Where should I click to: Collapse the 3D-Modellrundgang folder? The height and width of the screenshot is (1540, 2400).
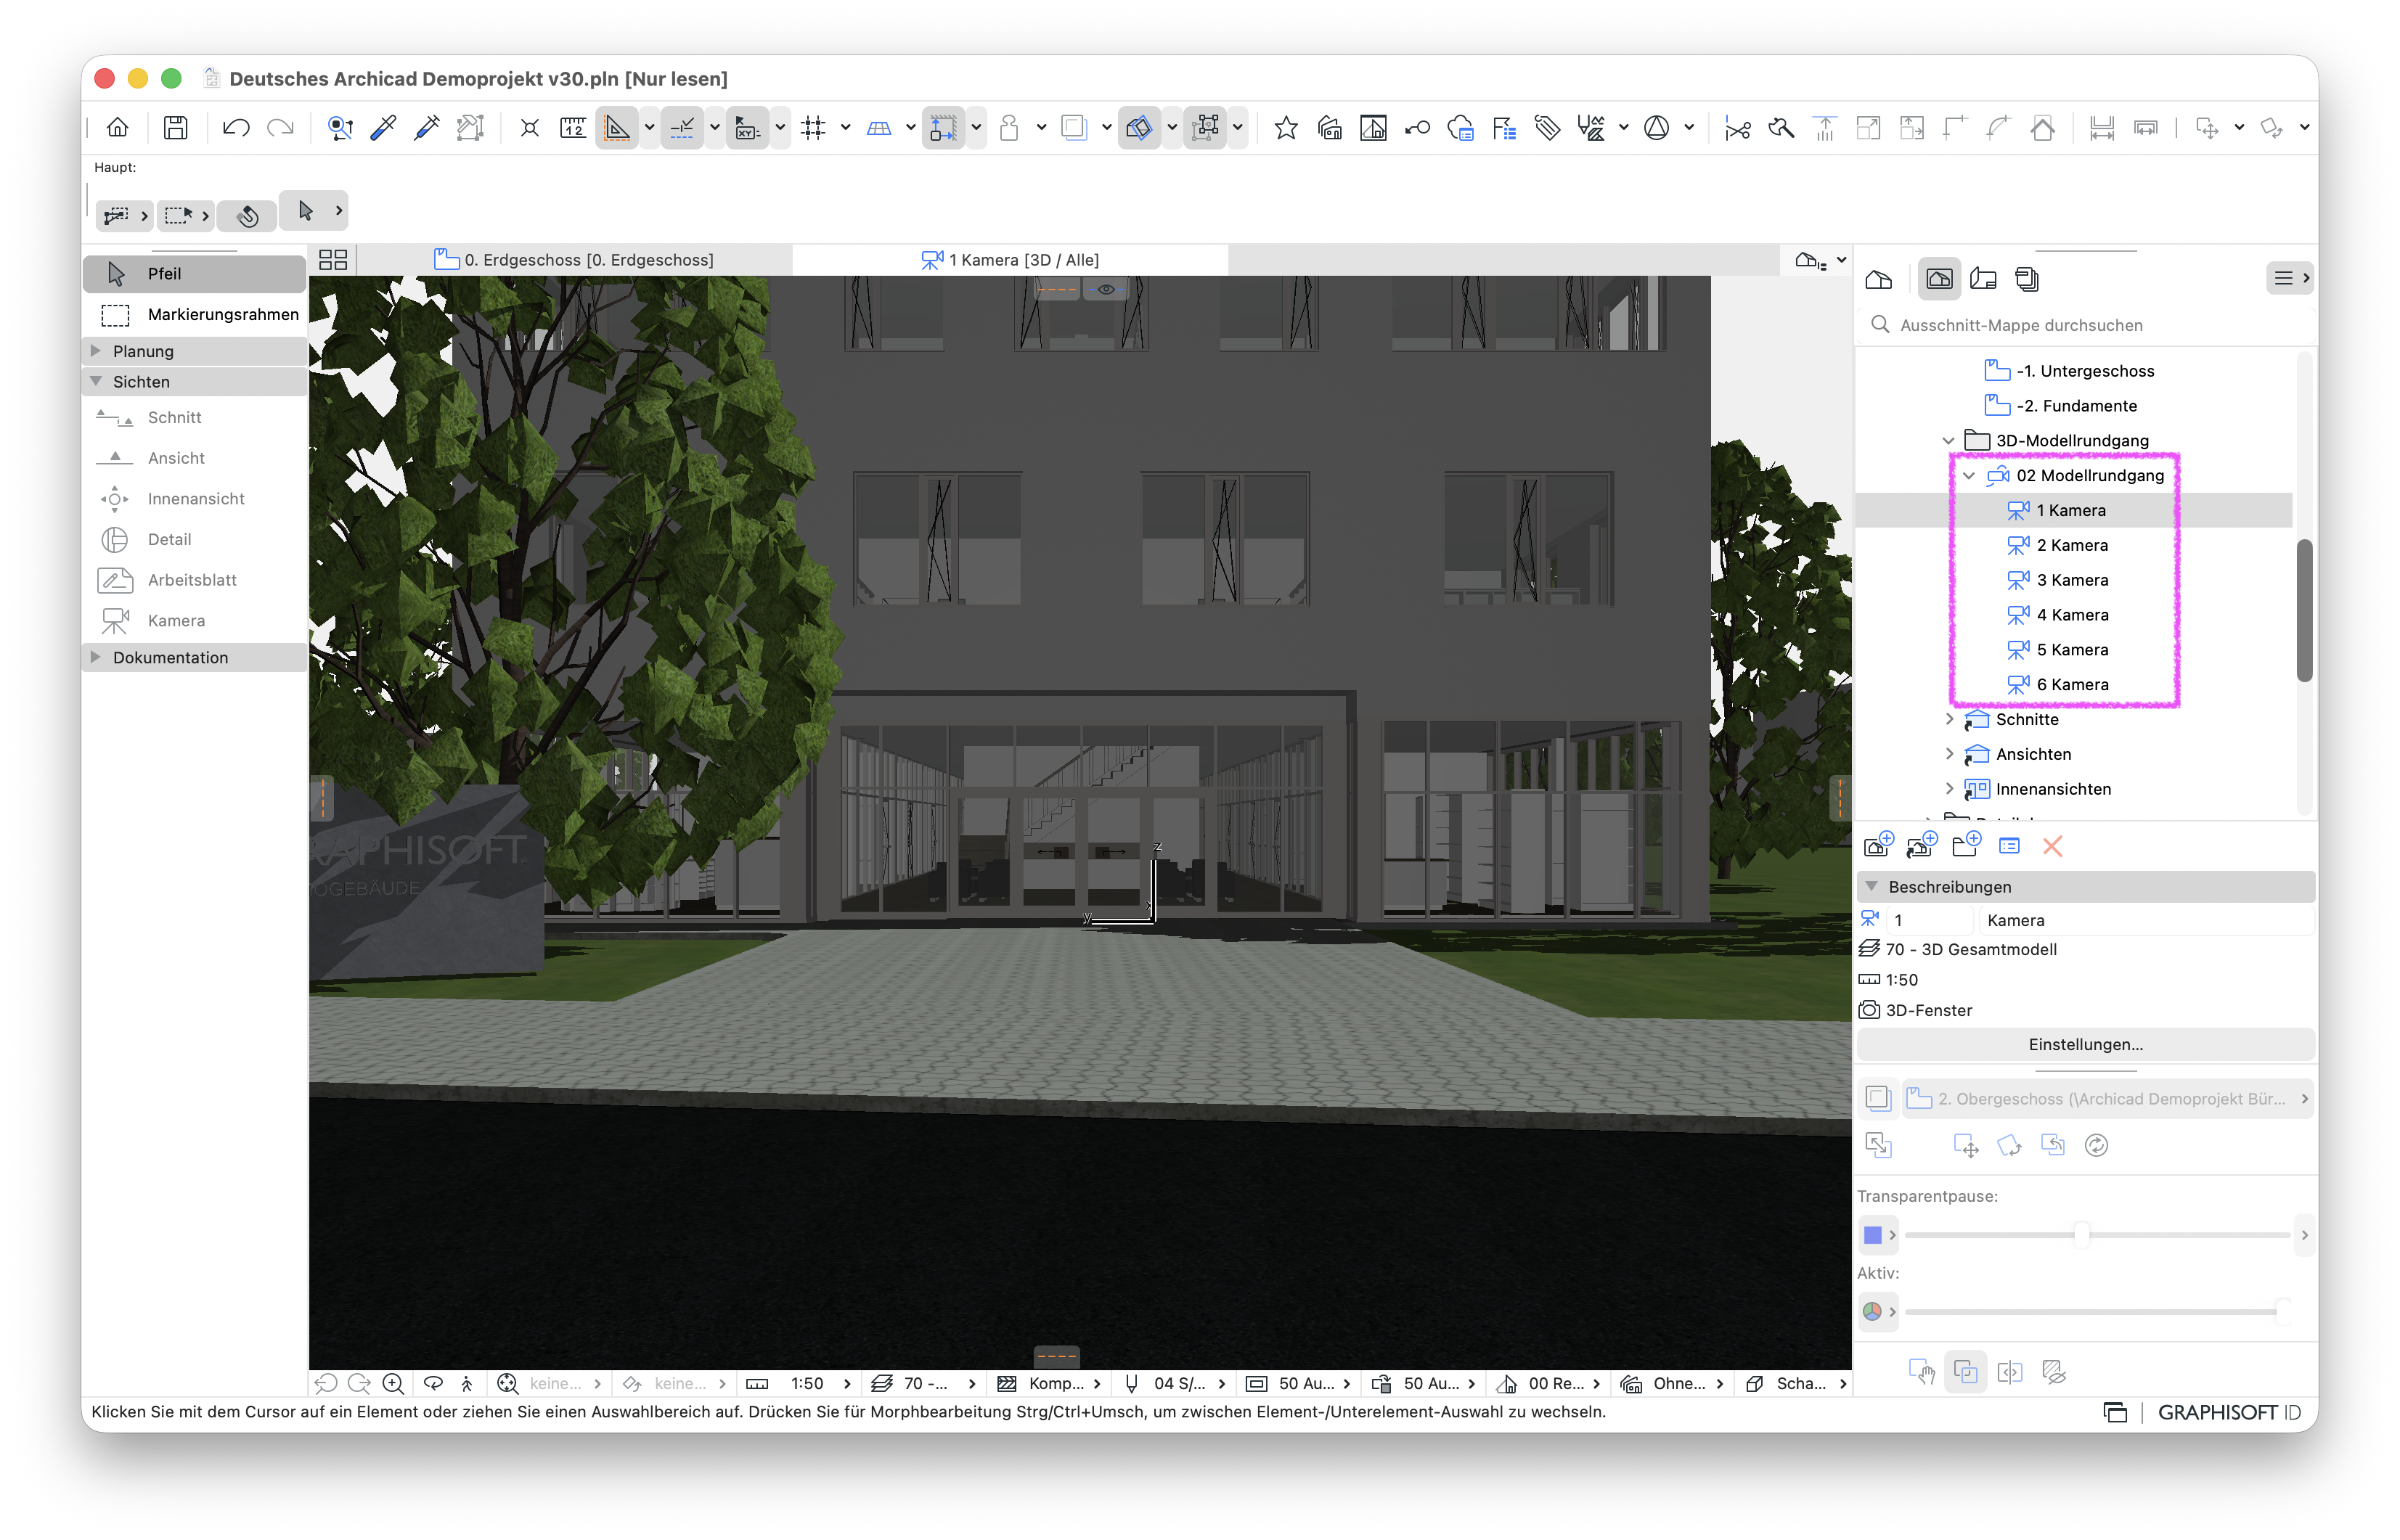1948,441
